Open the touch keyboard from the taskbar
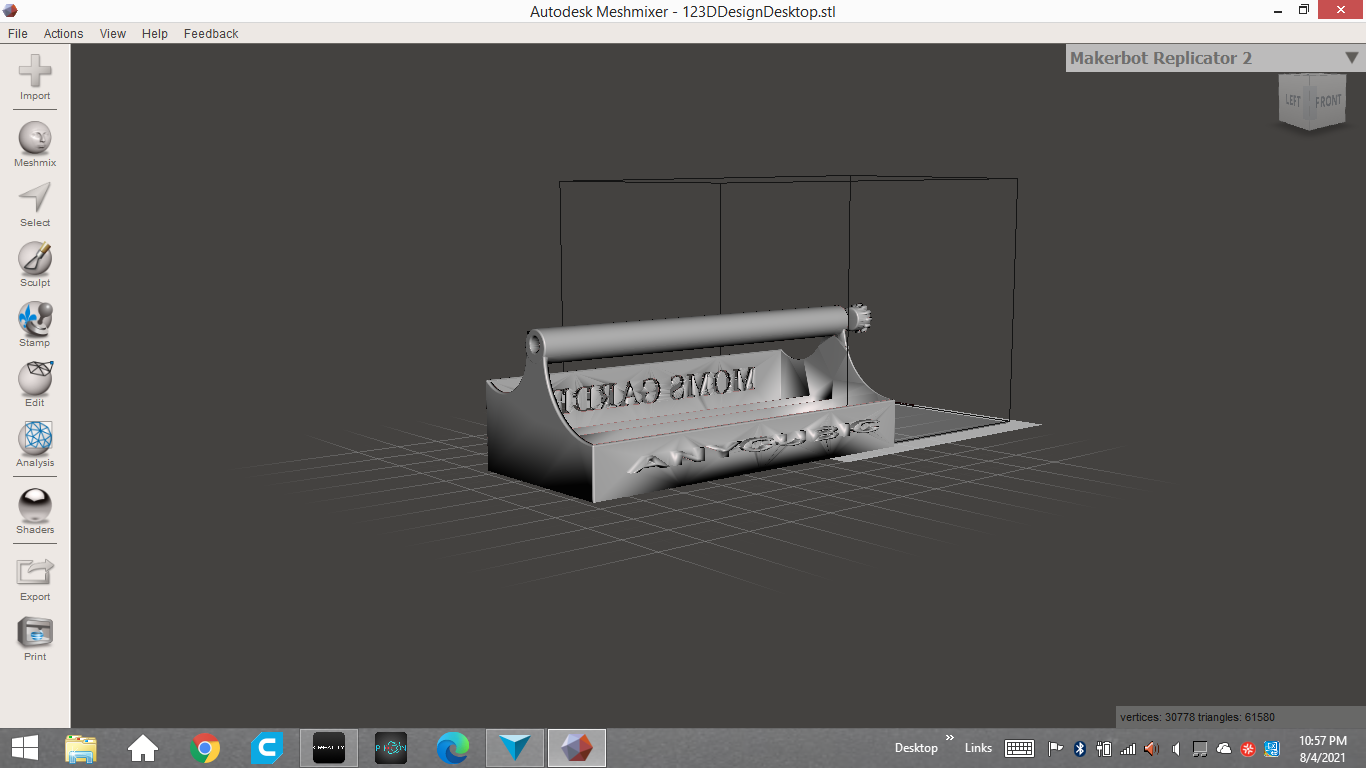 pyautogui.click(x=1019, y=748)
